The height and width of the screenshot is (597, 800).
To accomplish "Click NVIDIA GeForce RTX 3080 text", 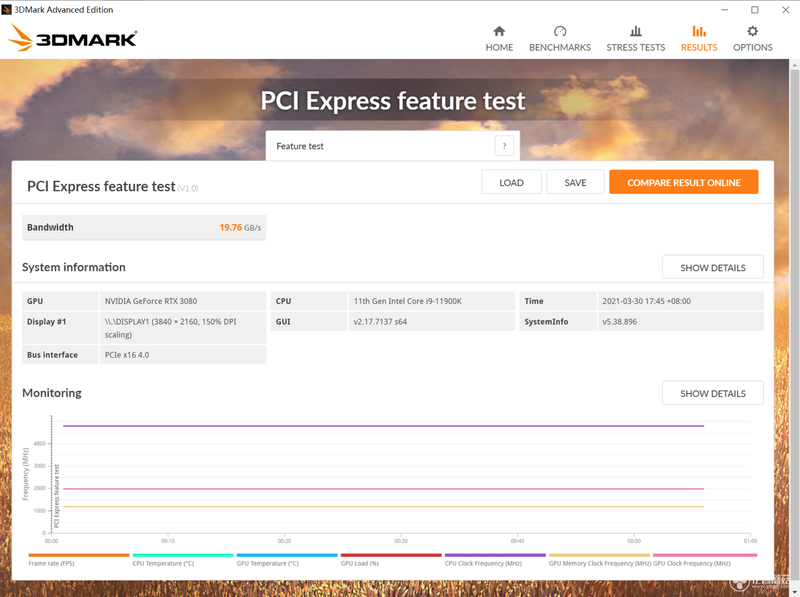I will click(151, 301).
